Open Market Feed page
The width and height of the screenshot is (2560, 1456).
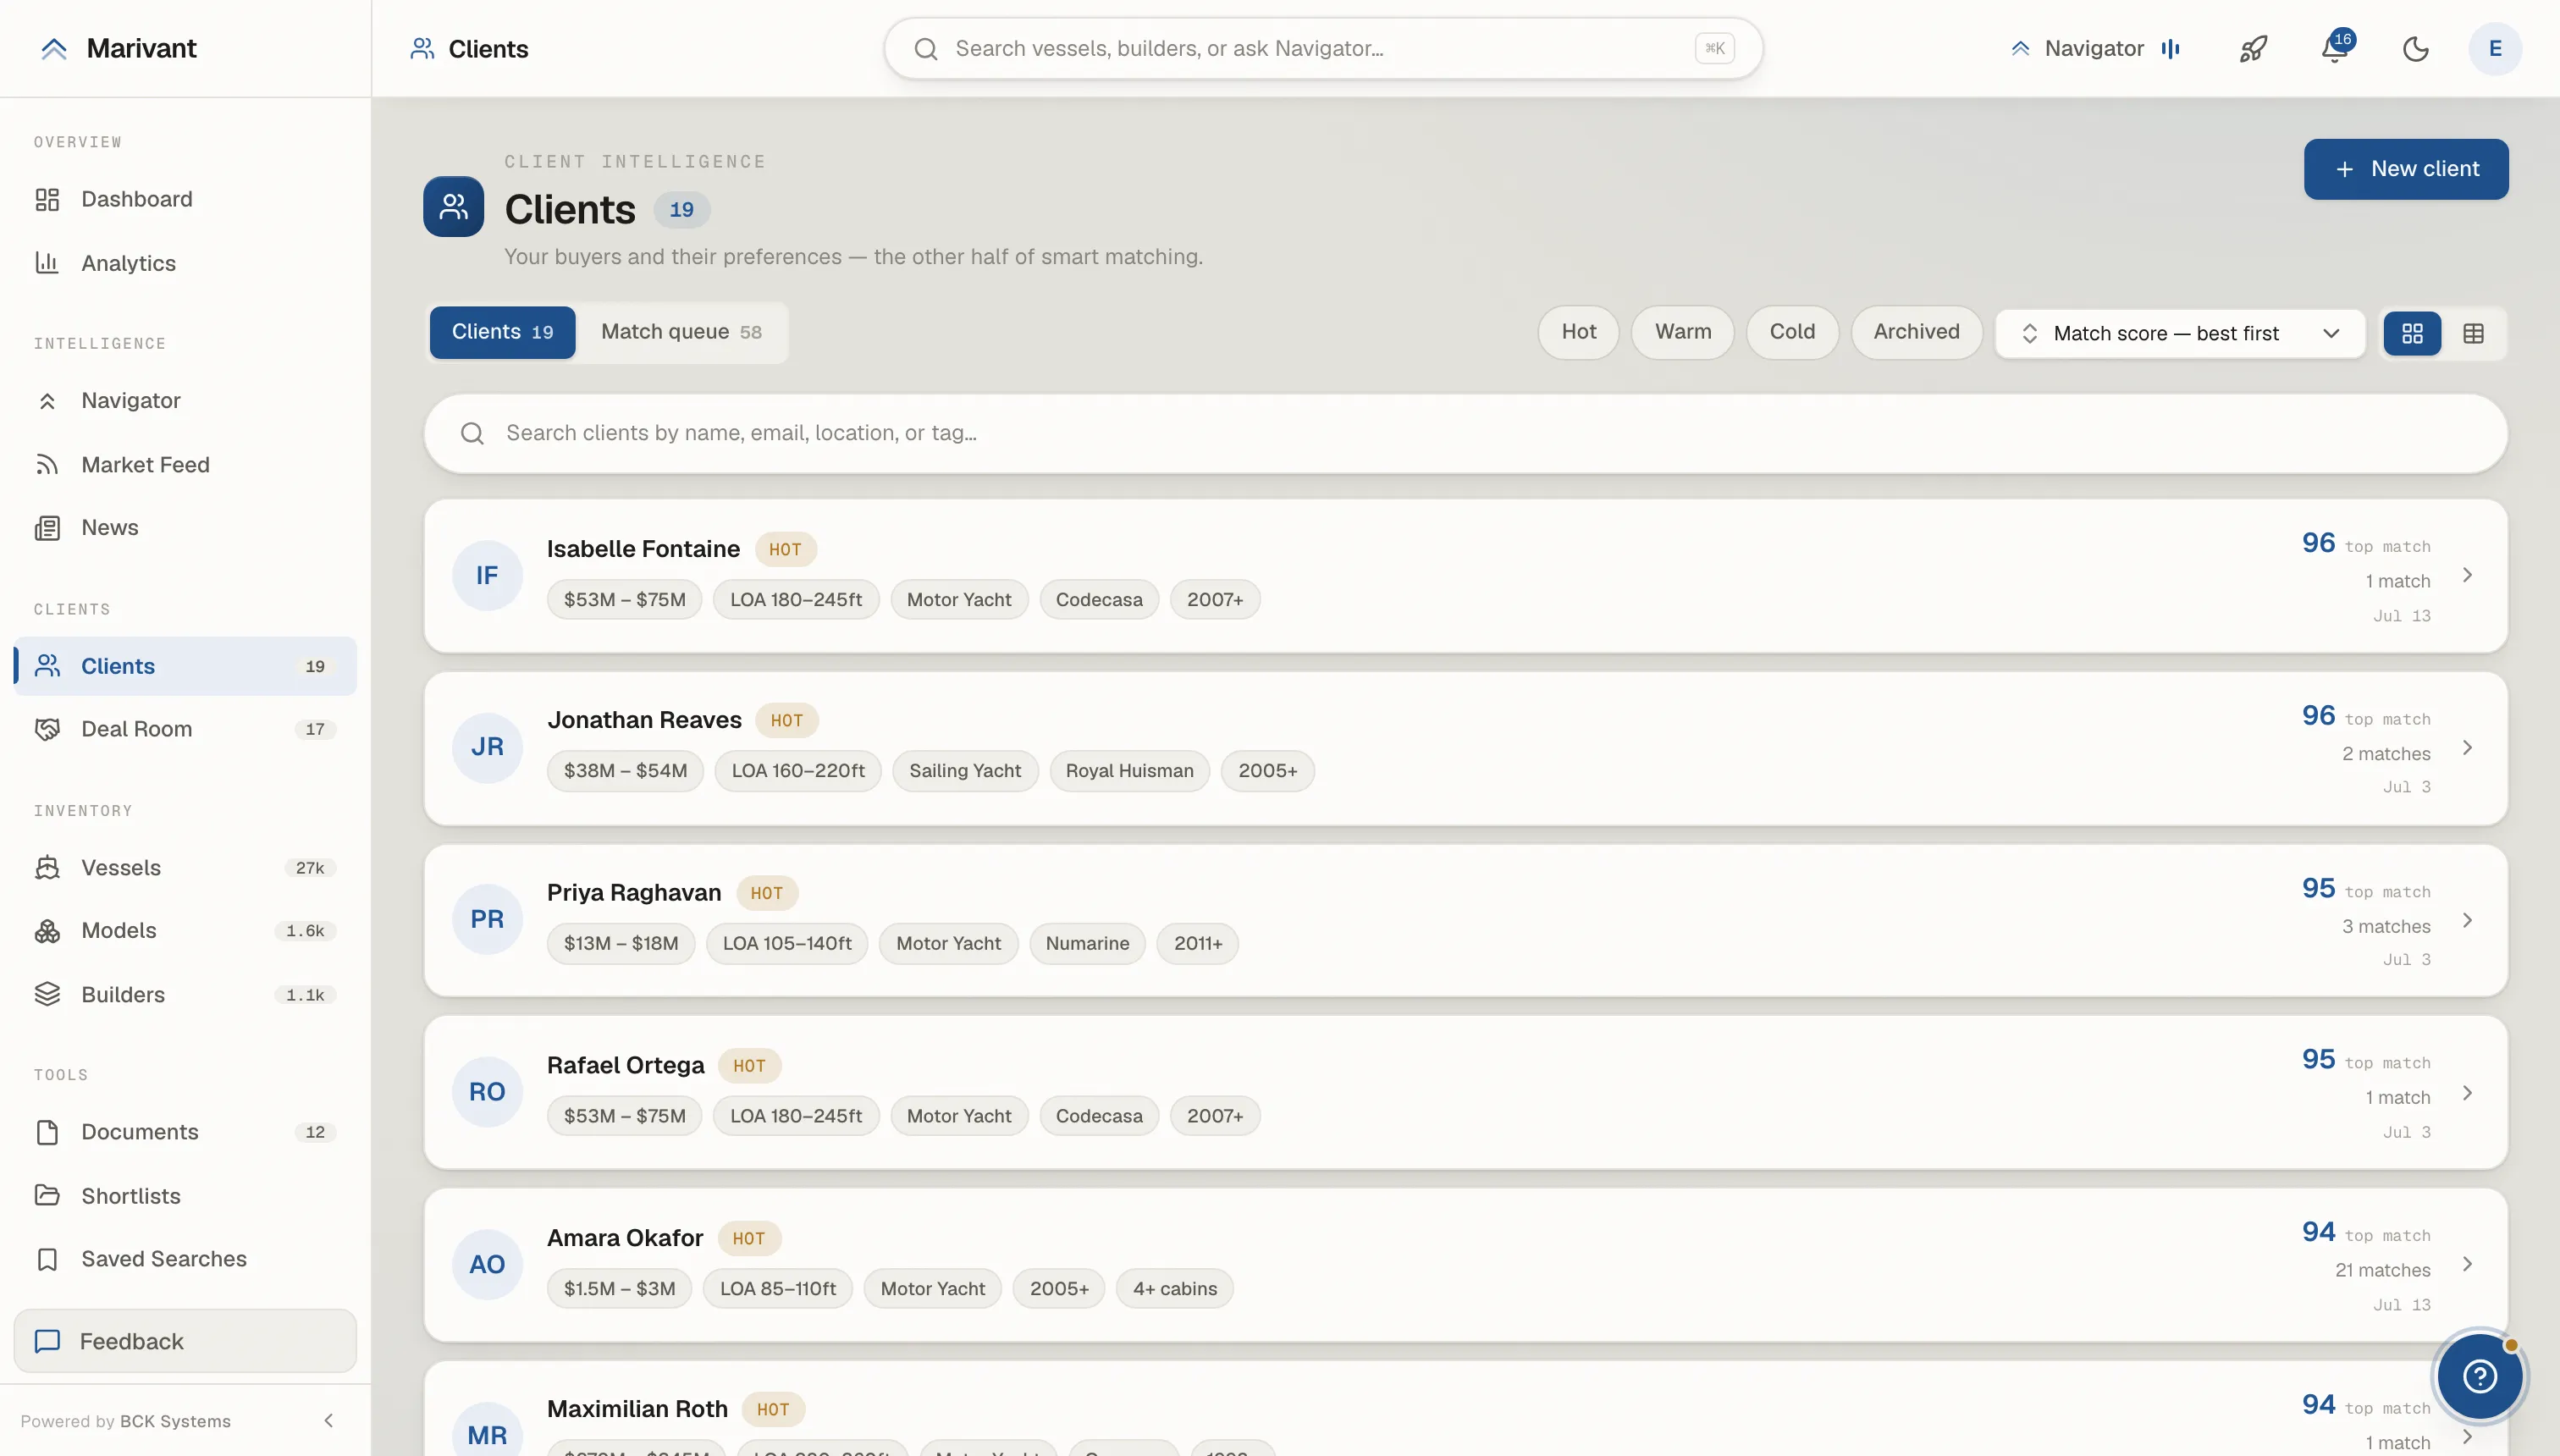click(185, 464)
